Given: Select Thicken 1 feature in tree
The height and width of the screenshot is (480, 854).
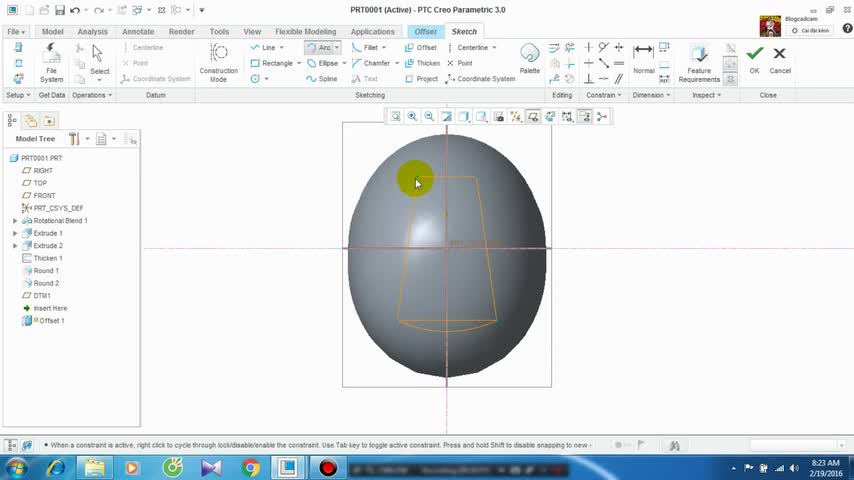Looking at the screenshot, I should (x=42, y=258).
